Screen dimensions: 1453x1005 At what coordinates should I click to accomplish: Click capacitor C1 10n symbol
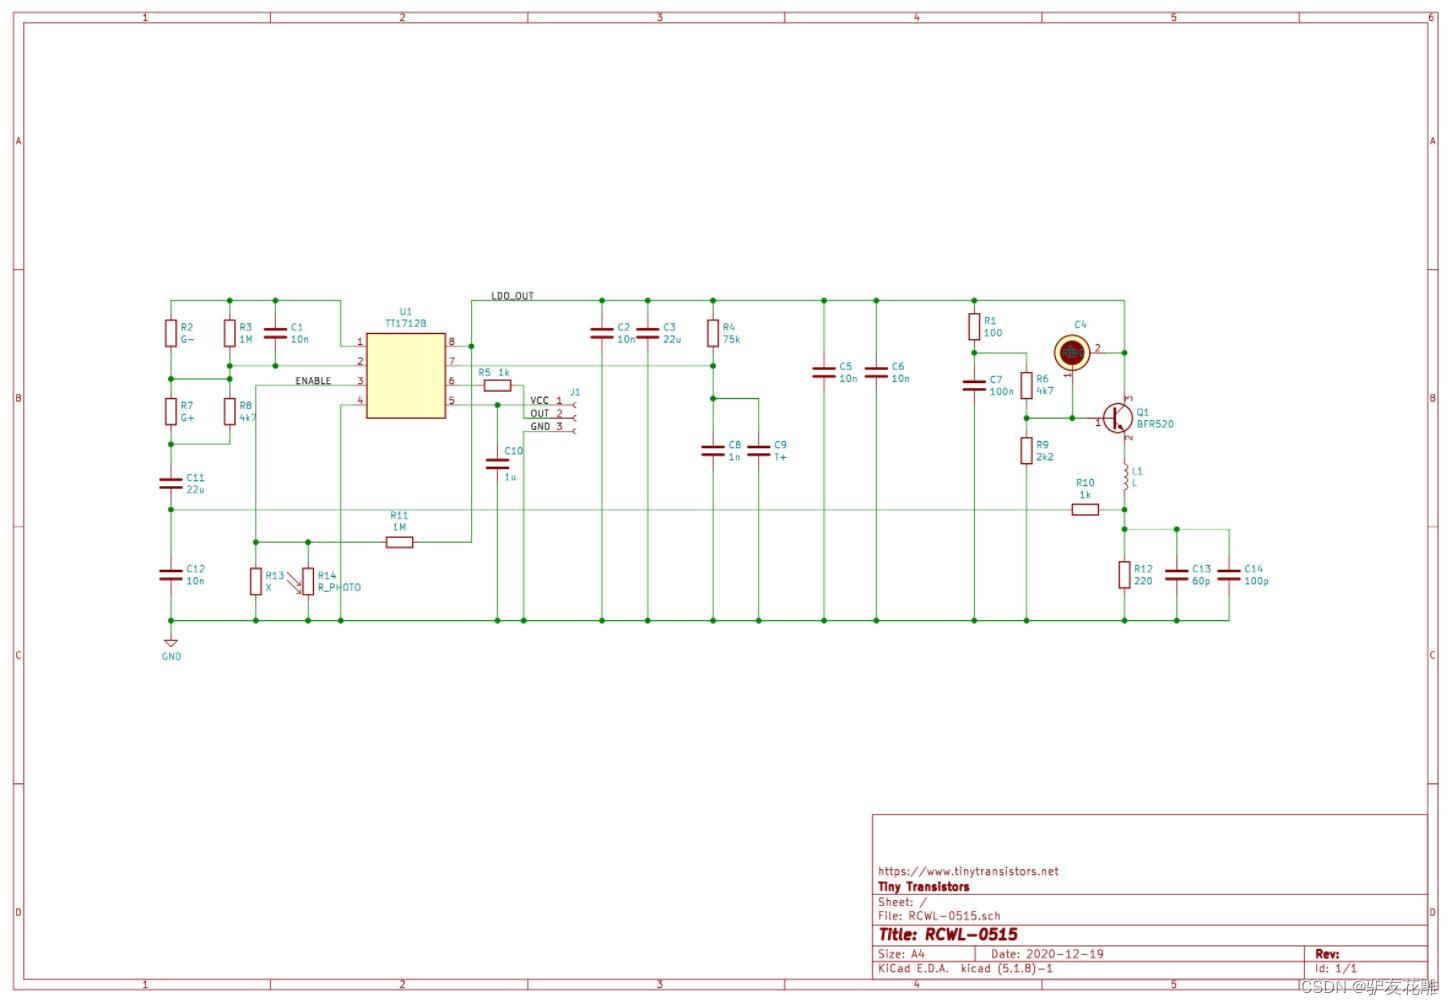click(x=275, y=333)
